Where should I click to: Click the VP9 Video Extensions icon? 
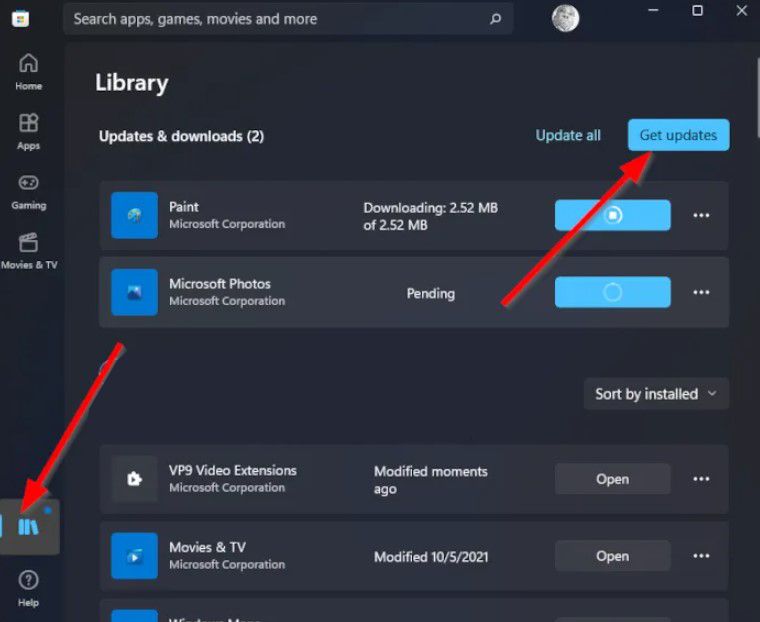(134, 479)
